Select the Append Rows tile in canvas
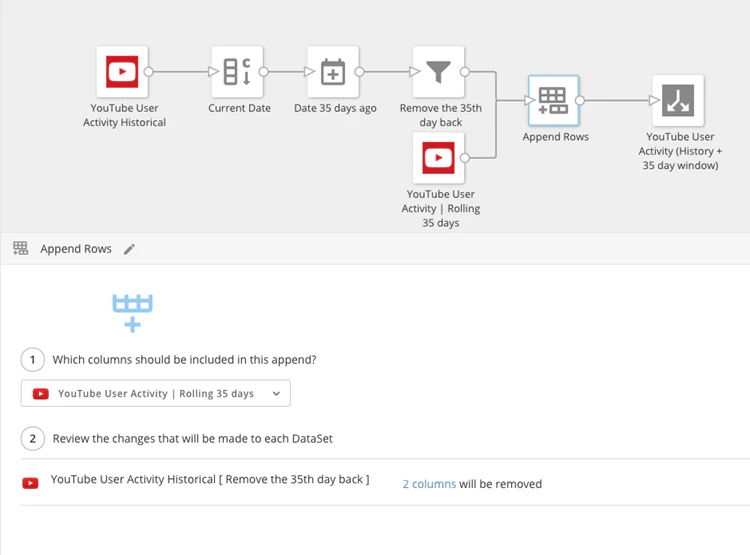The width and height of the screenshot is (750, 555). pos(553,100)
